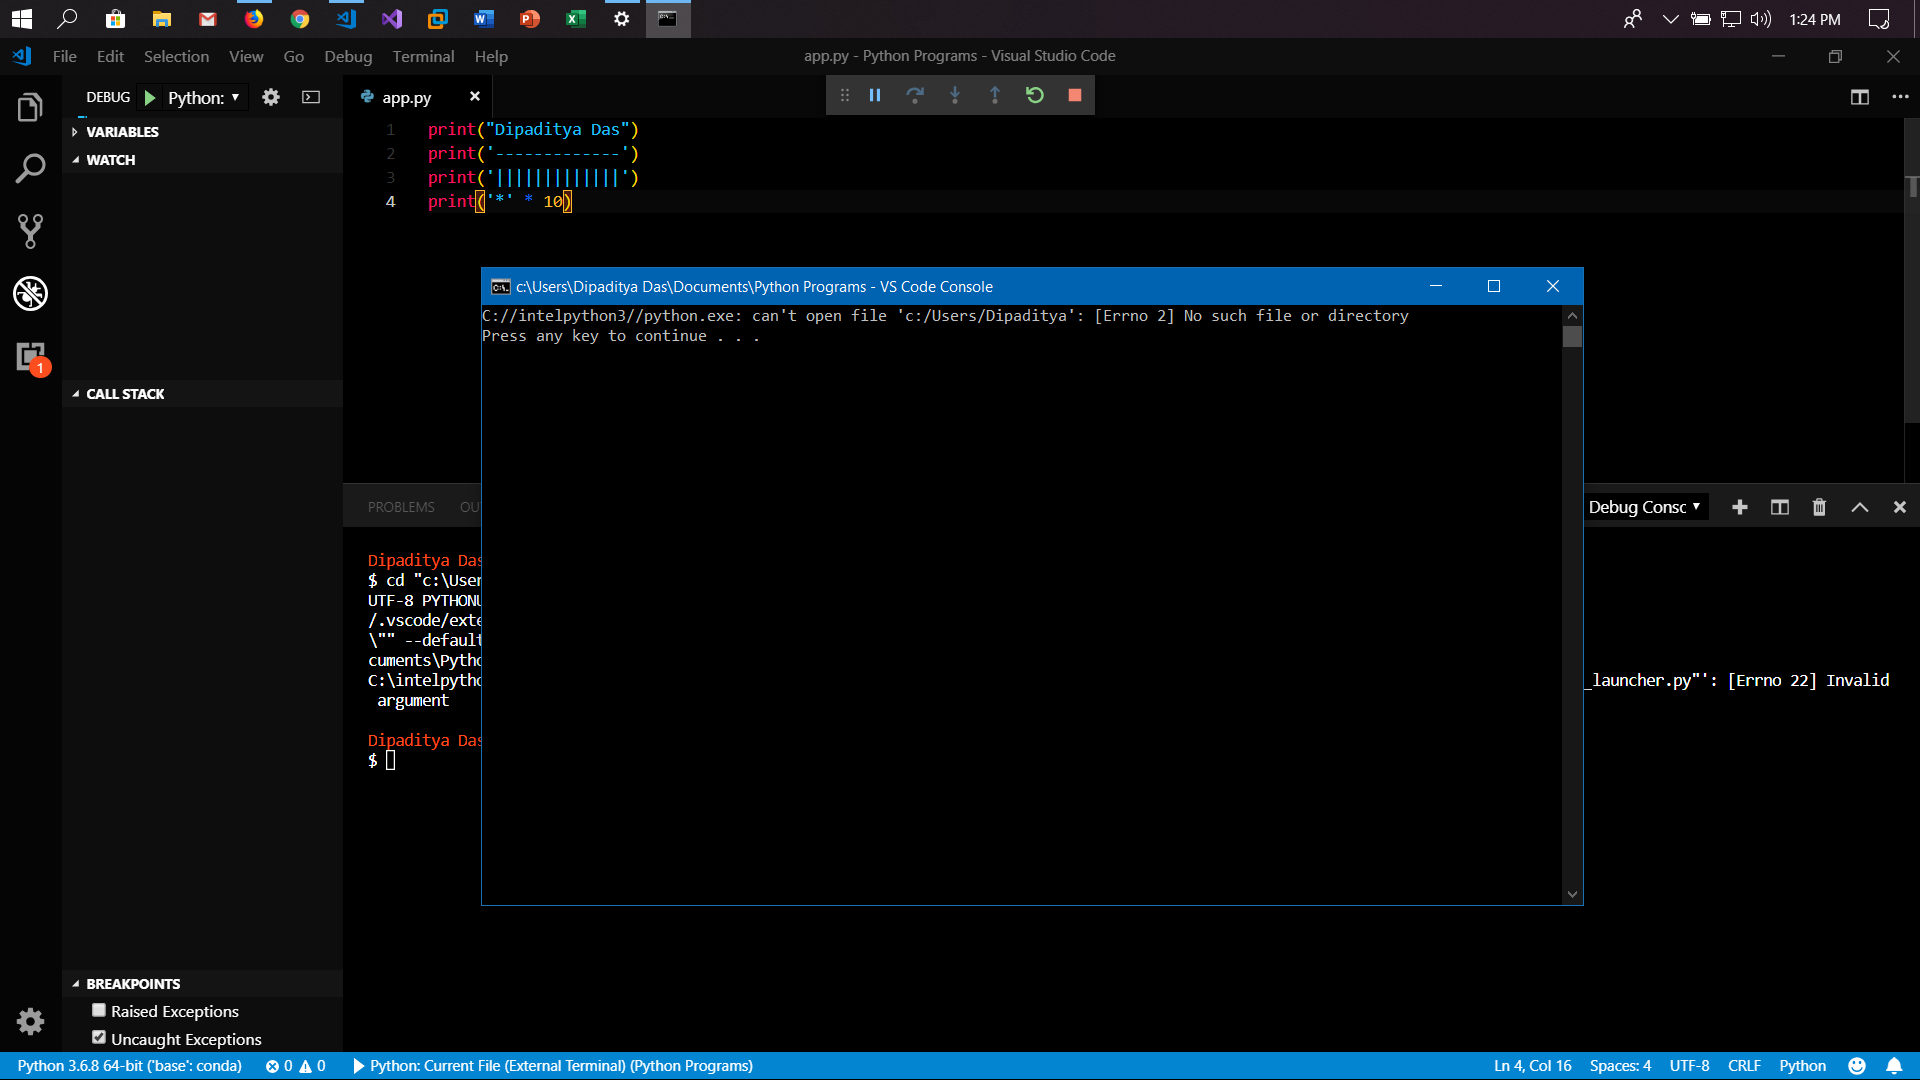The height and width of the screenshot is (1080, 1920).
Task: Select the Source Control icon
Action: tap(31, 231)
